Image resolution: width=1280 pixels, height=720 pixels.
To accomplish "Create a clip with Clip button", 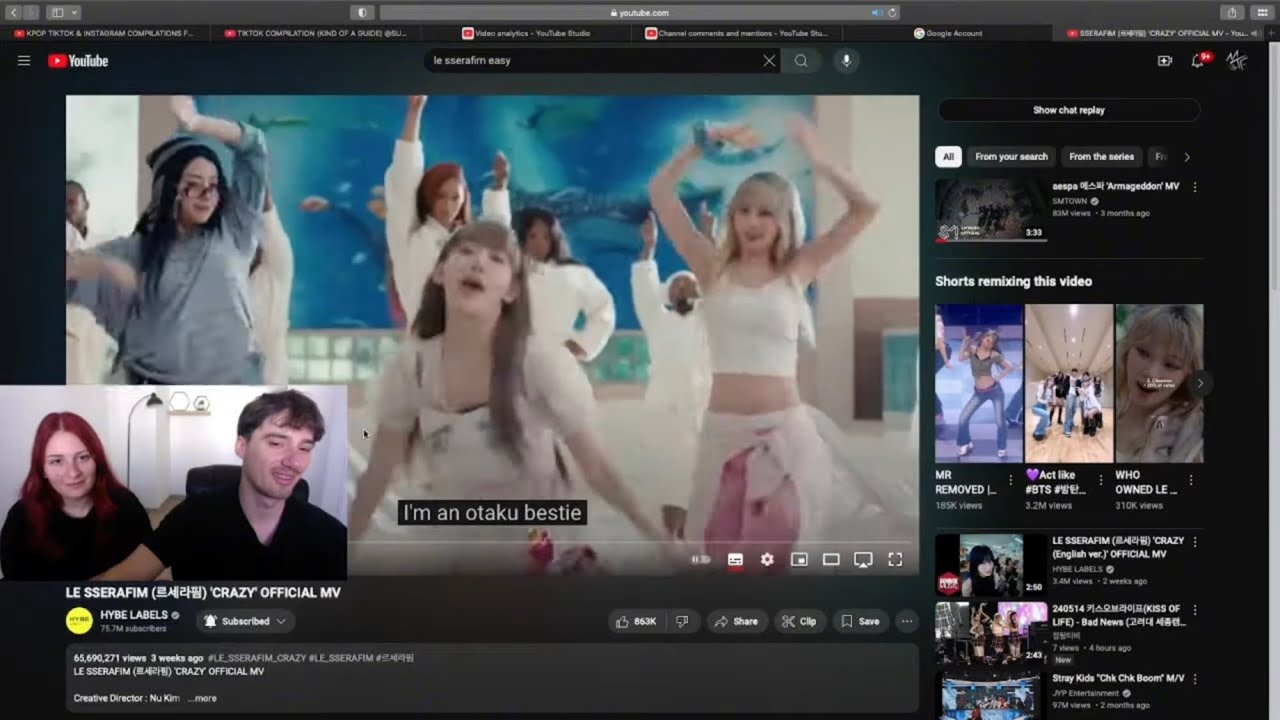I will click(799, 621).
